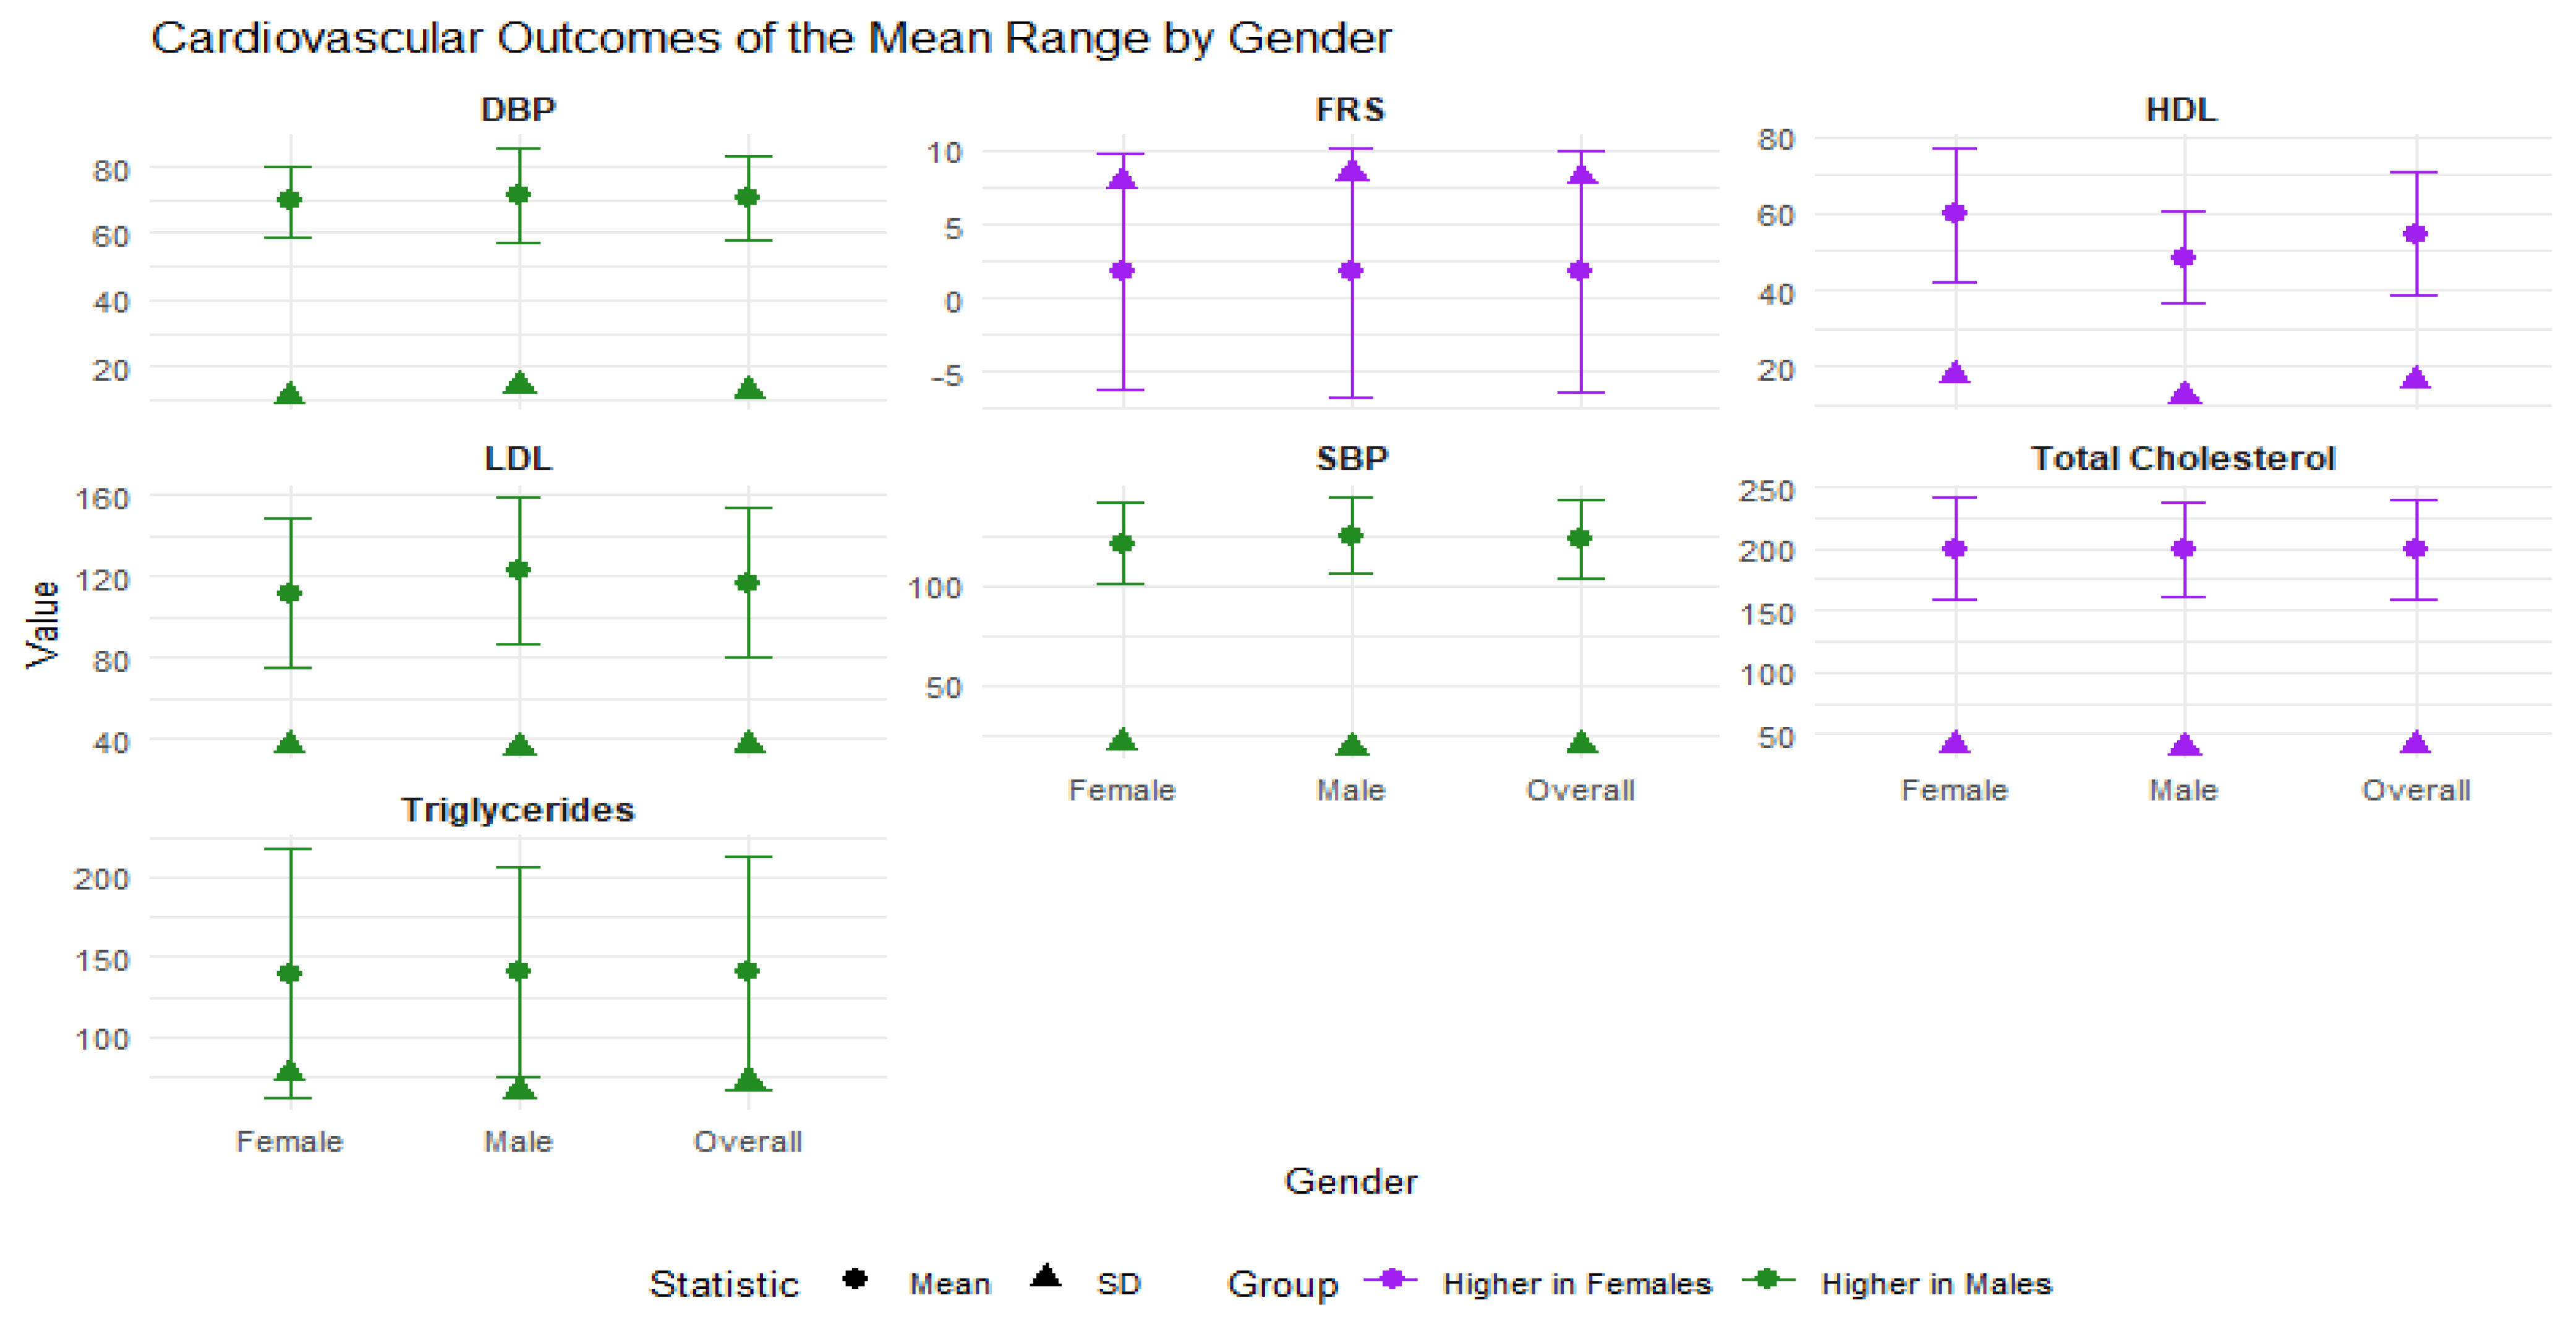This screenshot has height=1321, width=2576.
Task: Click the Overall mean point in SBP panel
Action: pos(1580,538)
